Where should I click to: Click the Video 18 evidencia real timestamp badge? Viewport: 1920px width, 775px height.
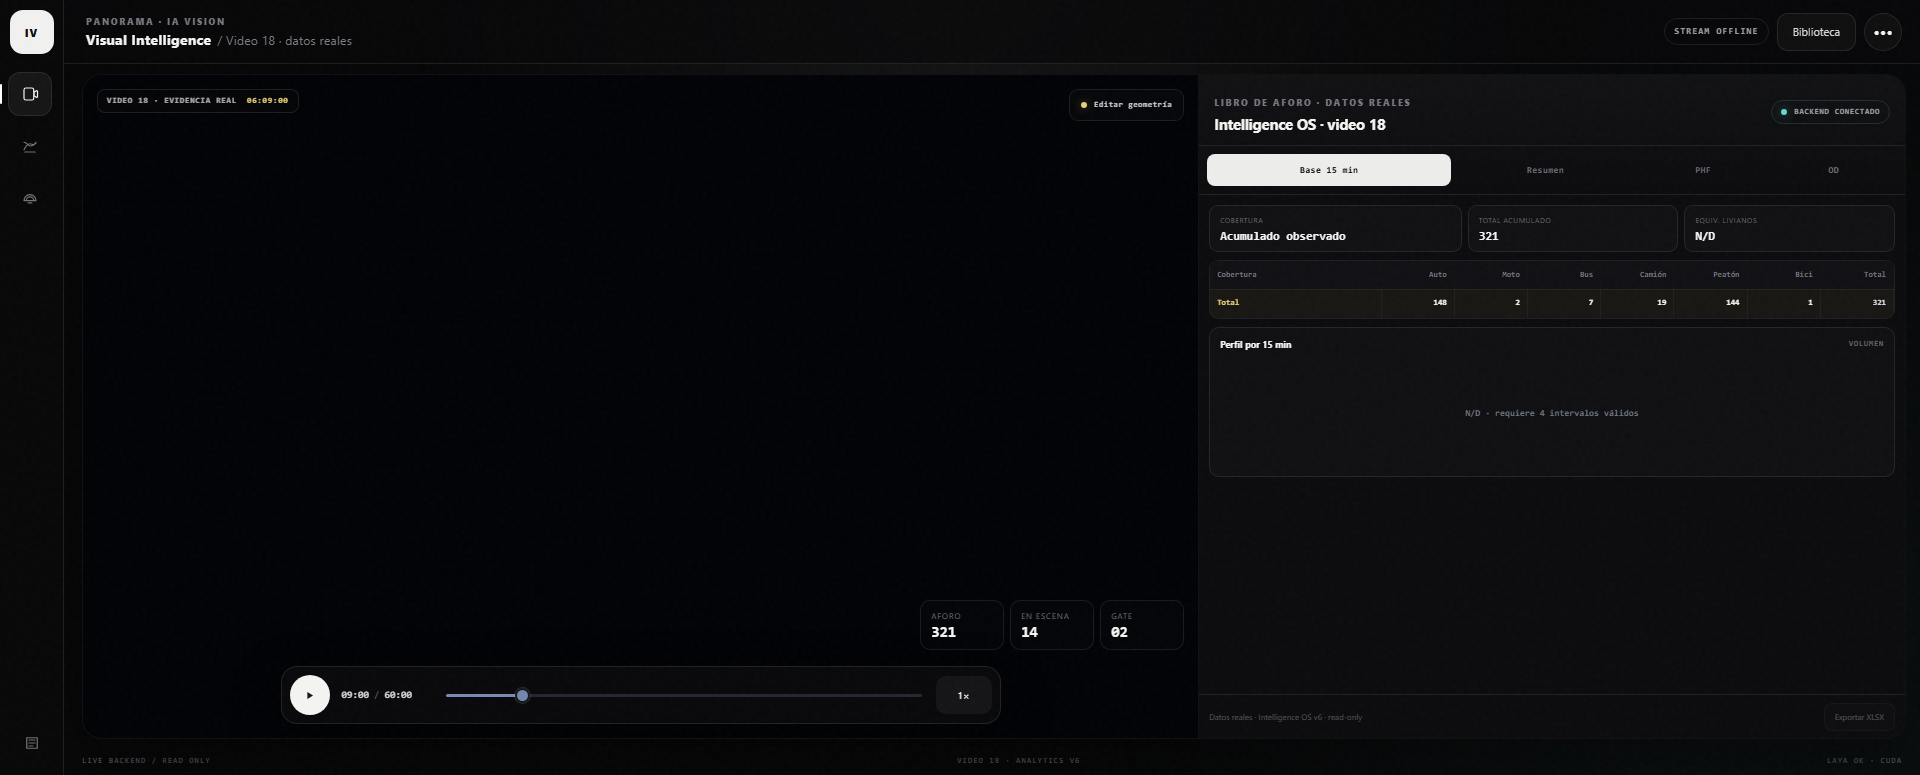[197, 100]
